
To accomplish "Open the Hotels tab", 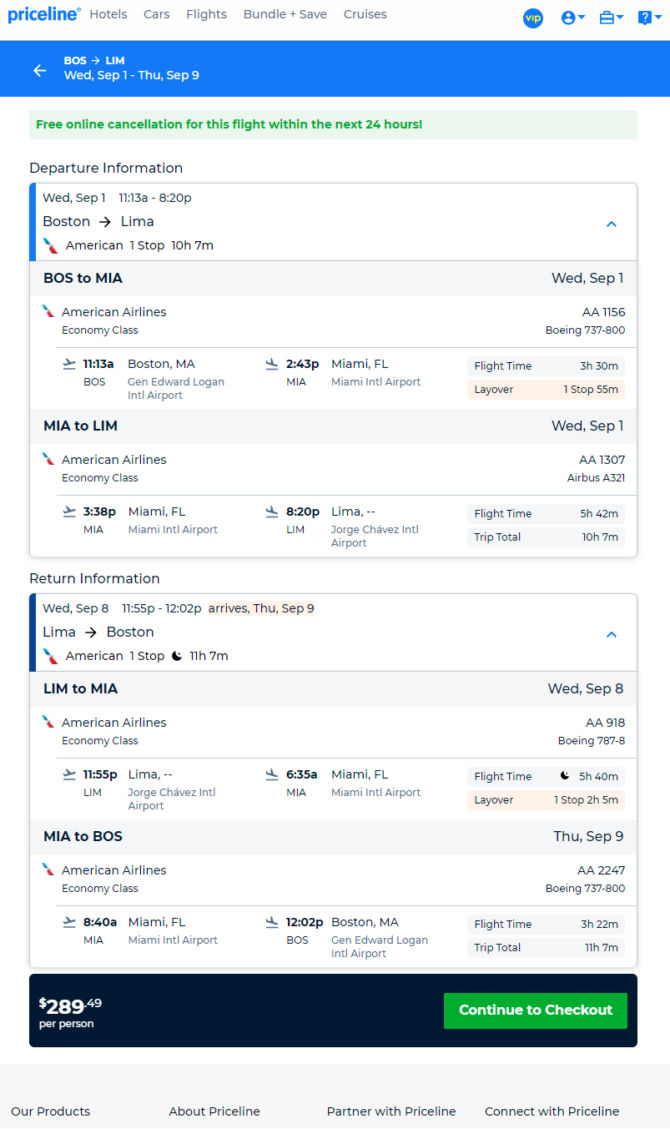I will coord(108,14).
